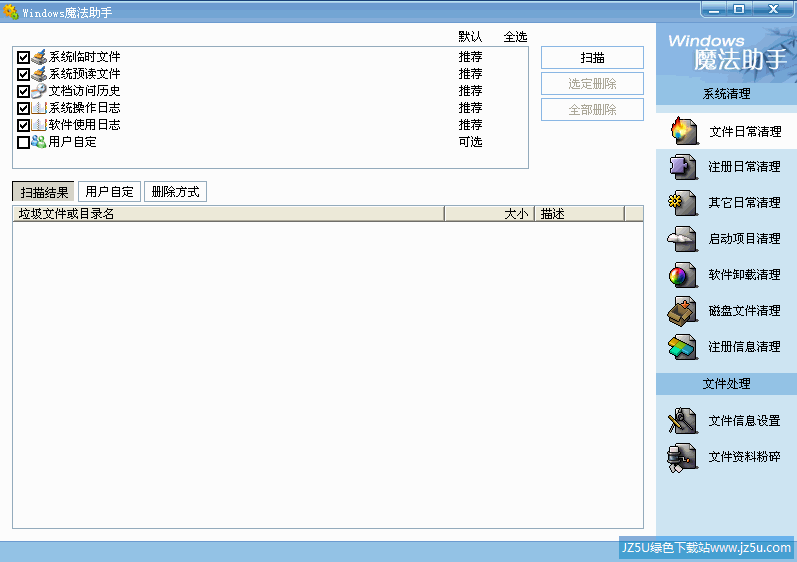Click 推荐 text in 文档访问历史 row
The width and height of the screenshot is (797, 562).
[470, 91]
